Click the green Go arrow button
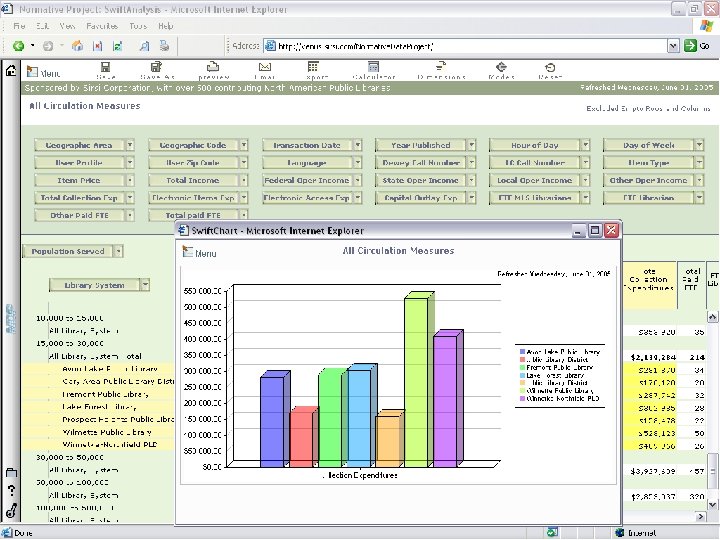720x540 pixels. pos(690,45)
